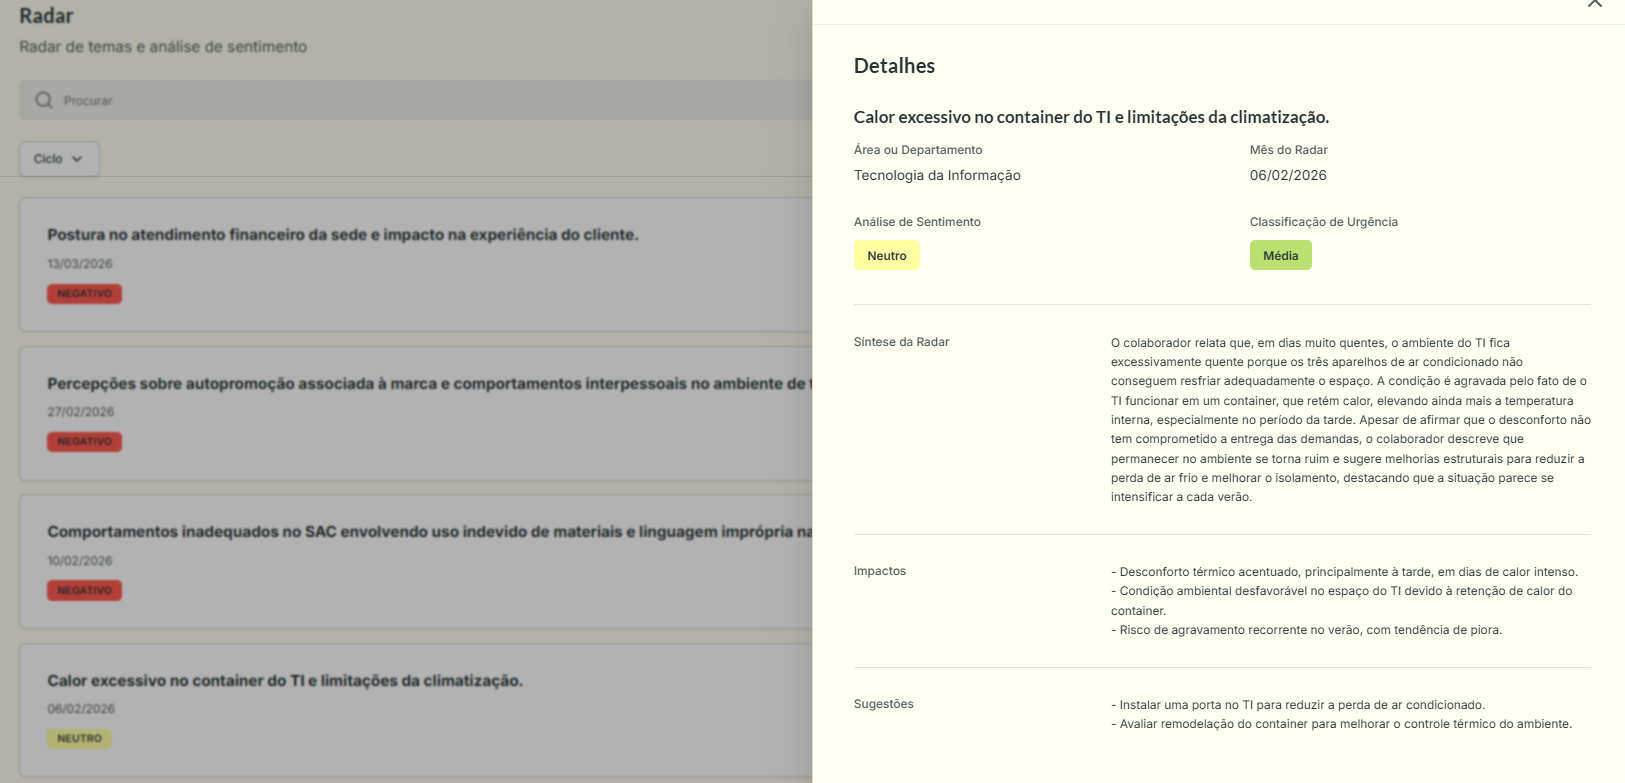The width and height of the screenshot is (1625, 783).
Task: Click the search magnifier icon
Action: pyautogui.click(x=44, y=100)
